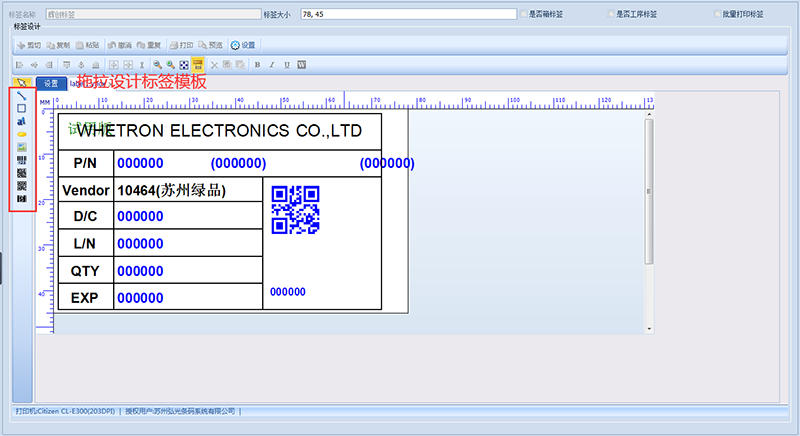Toggle the 批量打印标签 checkbox
Image resolution: width=800 pixels, height=436 pixels.
pyautogui.click(x=717, y=14)
